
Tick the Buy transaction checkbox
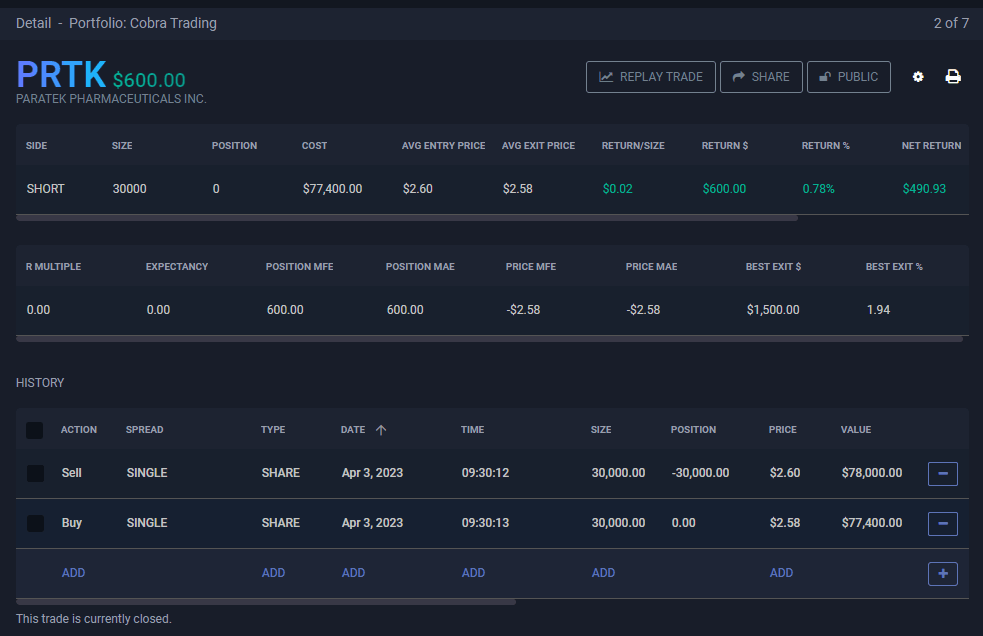35,523
